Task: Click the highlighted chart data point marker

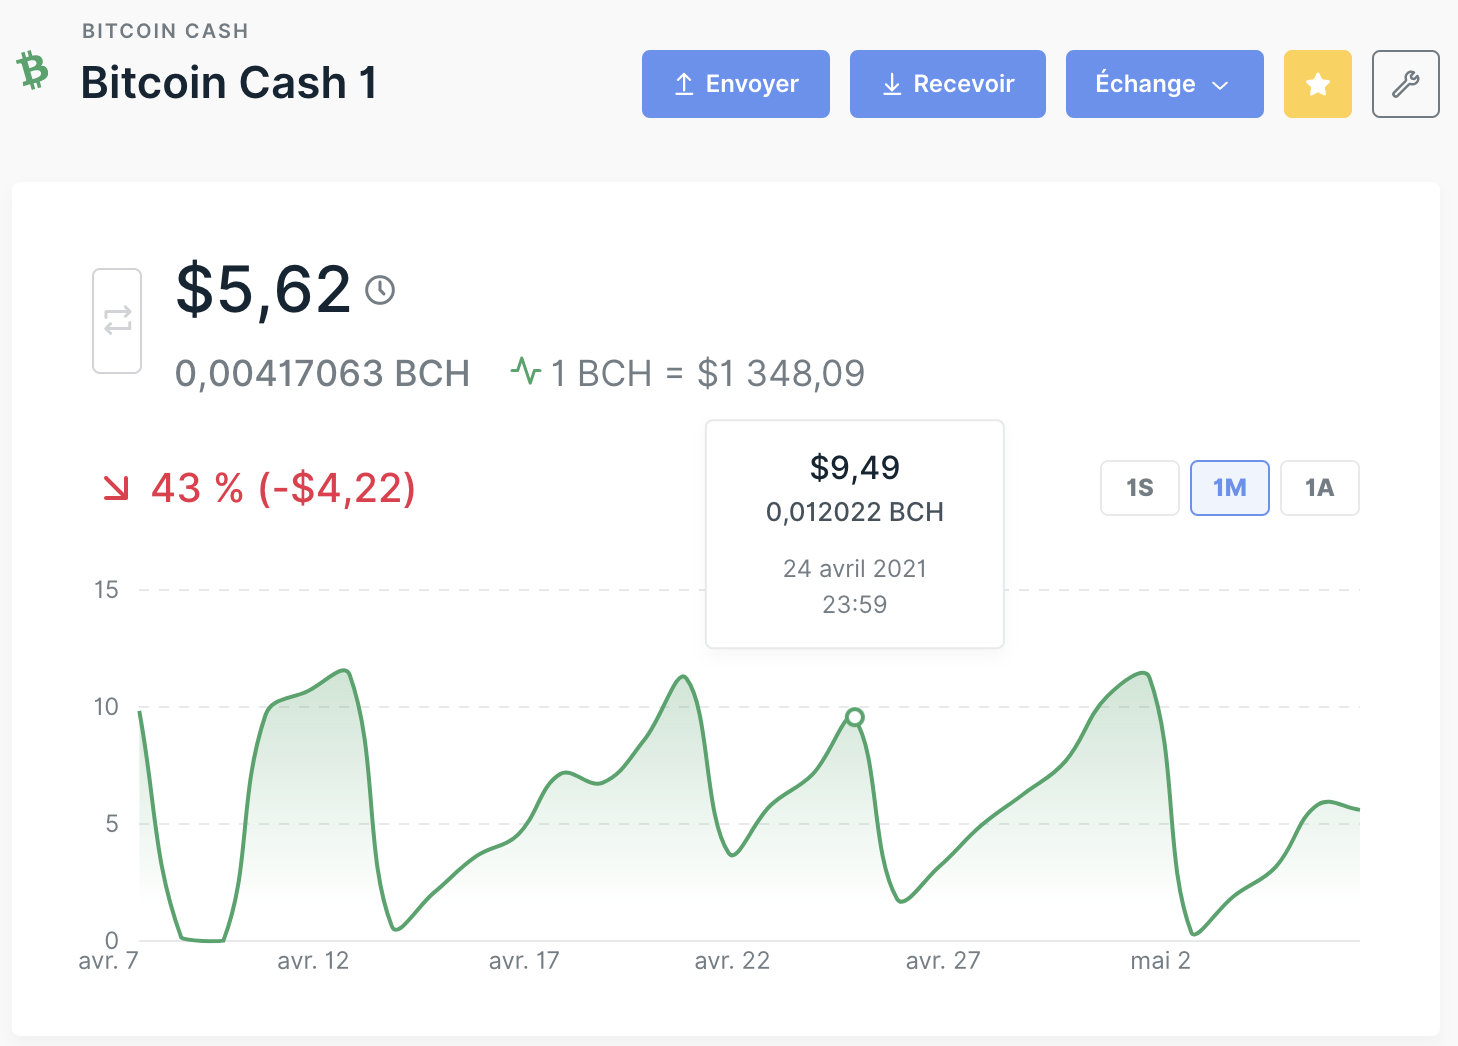Action: [854, 716]
